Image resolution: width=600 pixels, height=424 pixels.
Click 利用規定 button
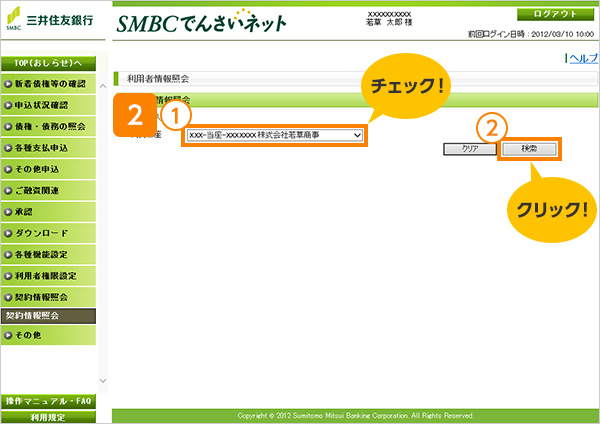[x=48, y=417]
